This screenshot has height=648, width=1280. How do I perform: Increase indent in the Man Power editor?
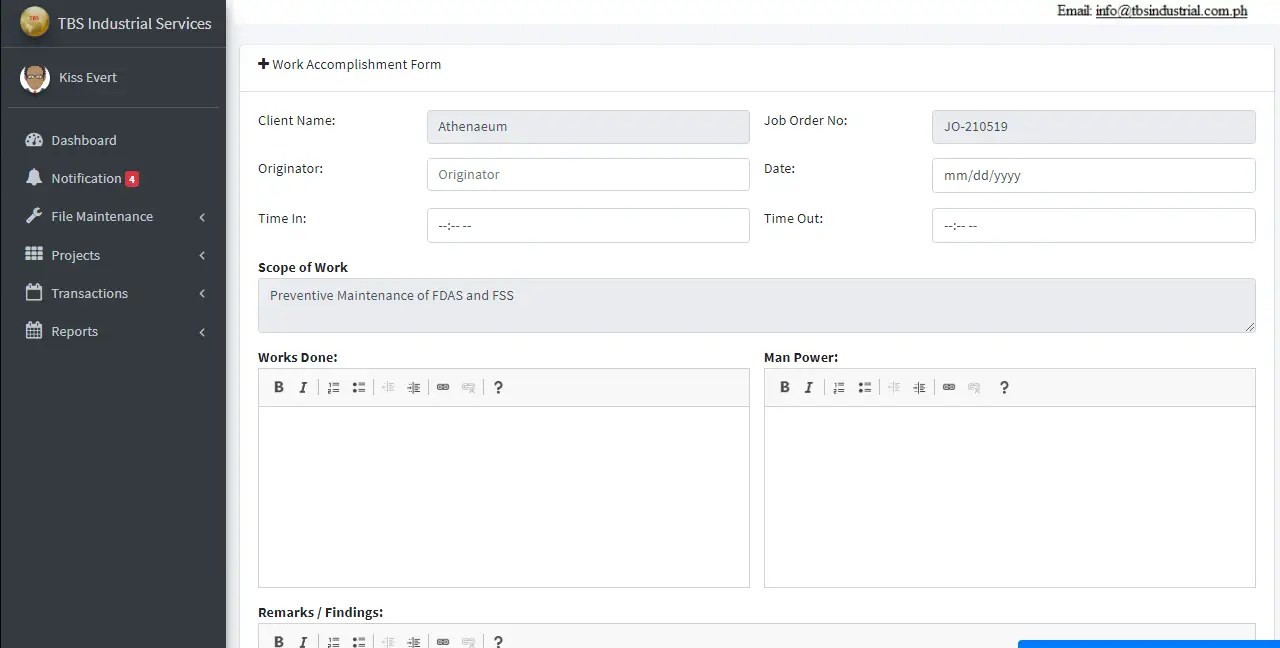coord(919,387)
